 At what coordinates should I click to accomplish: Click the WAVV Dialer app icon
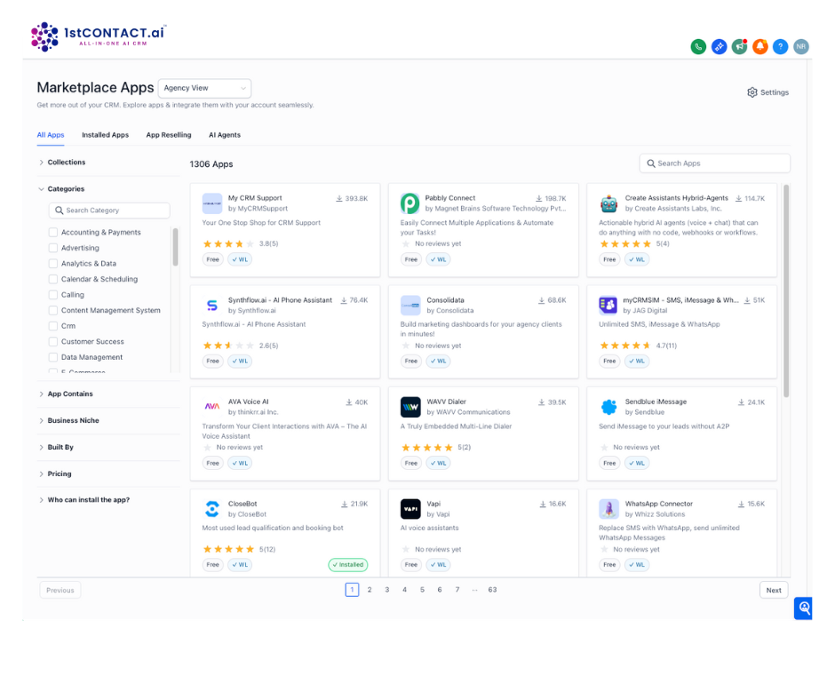point(410,407)
